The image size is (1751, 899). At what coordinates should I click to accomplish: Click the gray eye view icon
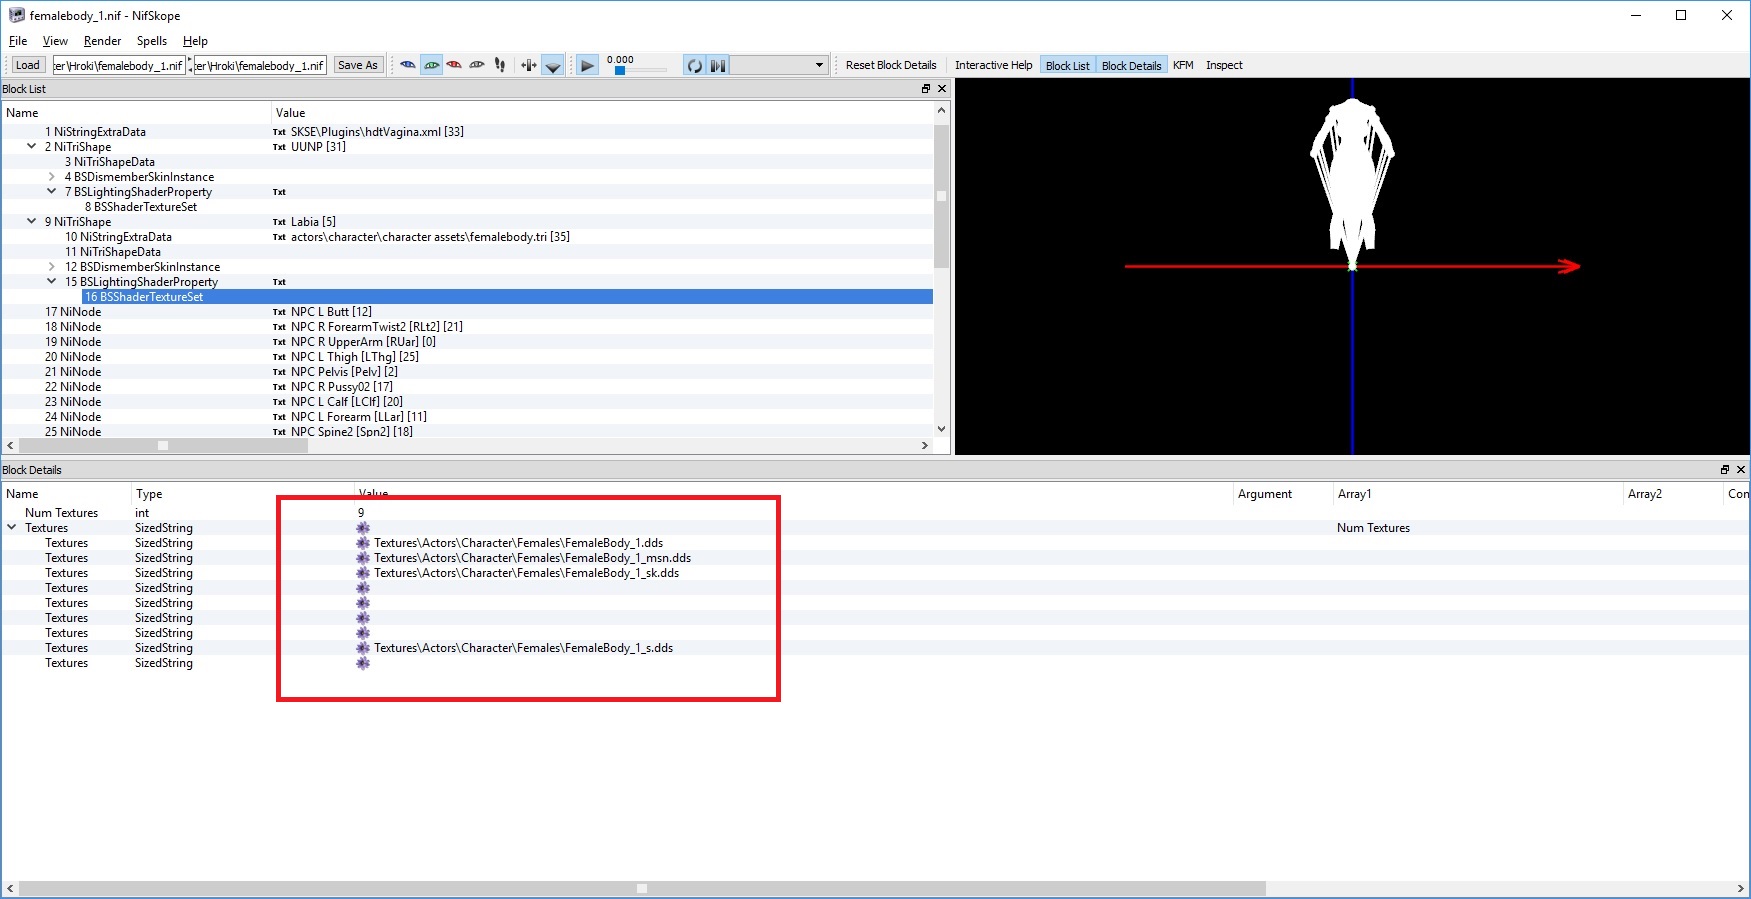pyautogui.click(x=477, y=65)
